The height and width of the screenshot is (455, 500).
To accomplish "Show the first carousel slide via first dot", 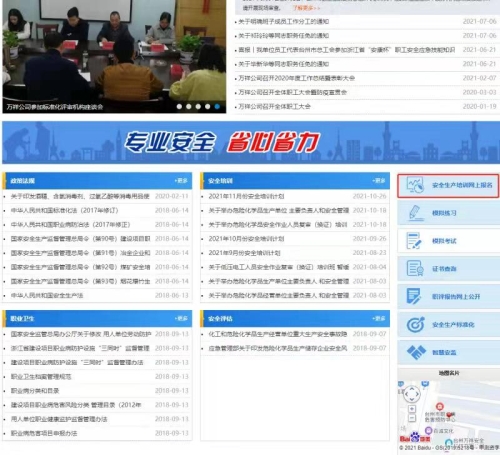I will (179, 106).
